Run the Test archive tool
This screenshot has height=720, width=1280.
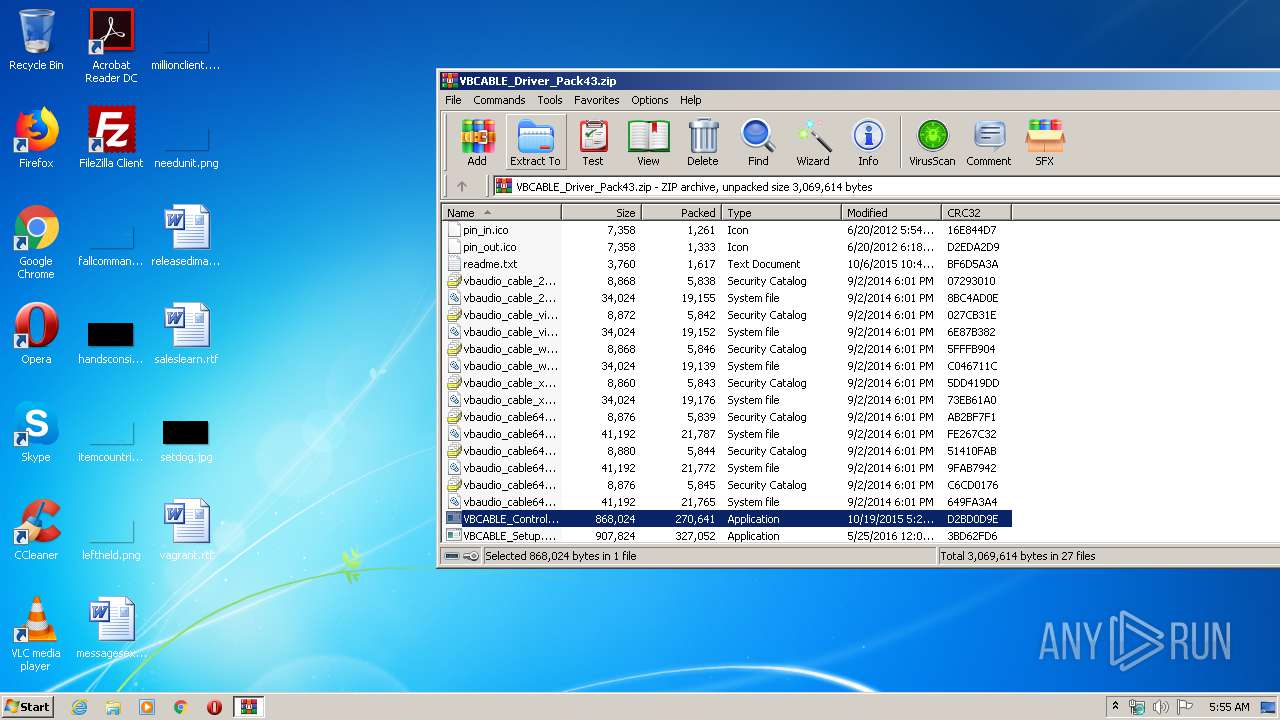[x=593, y=142]
